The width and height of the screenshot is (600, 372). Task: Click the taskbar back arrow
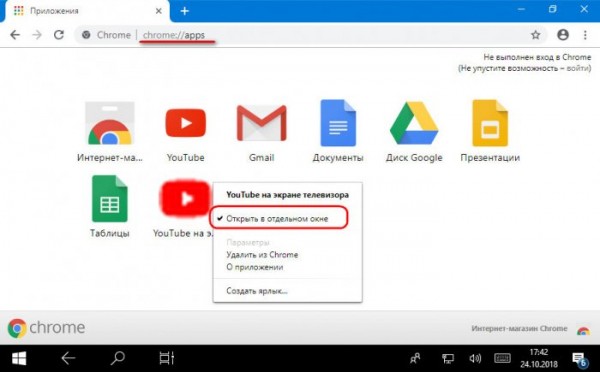click(x=68, y=358)
